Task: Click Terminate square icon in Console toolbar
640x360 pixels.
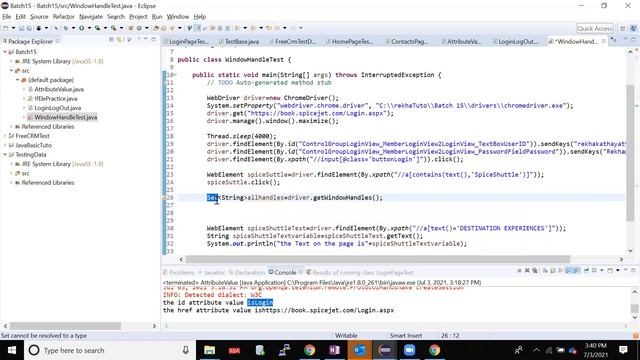Action: coord(519,270)
